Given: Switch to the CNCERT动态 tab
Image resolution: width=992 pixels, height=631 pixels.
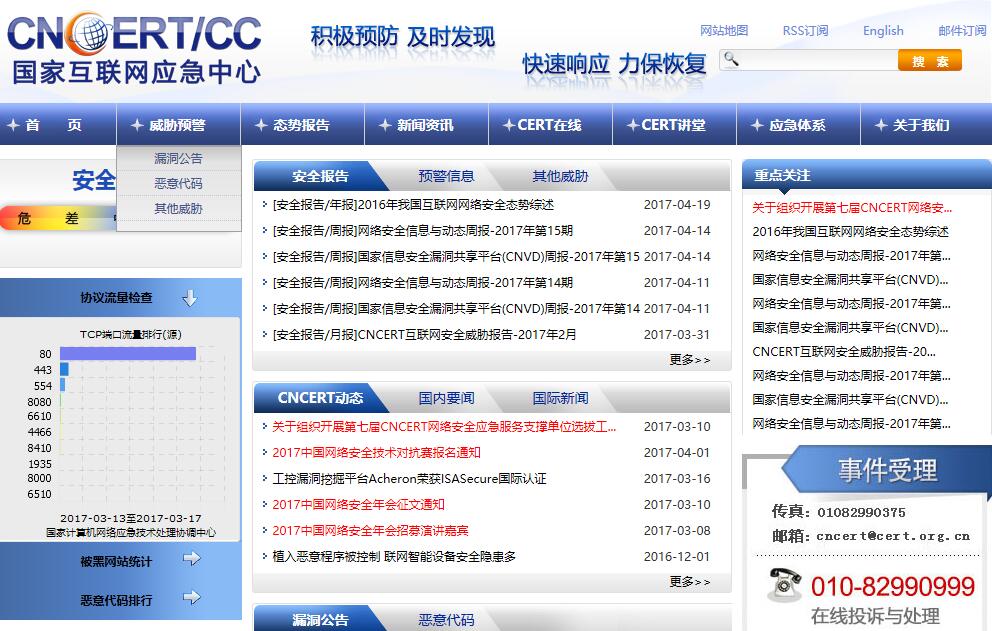Looking at the screenshot, I should [320, 398].
